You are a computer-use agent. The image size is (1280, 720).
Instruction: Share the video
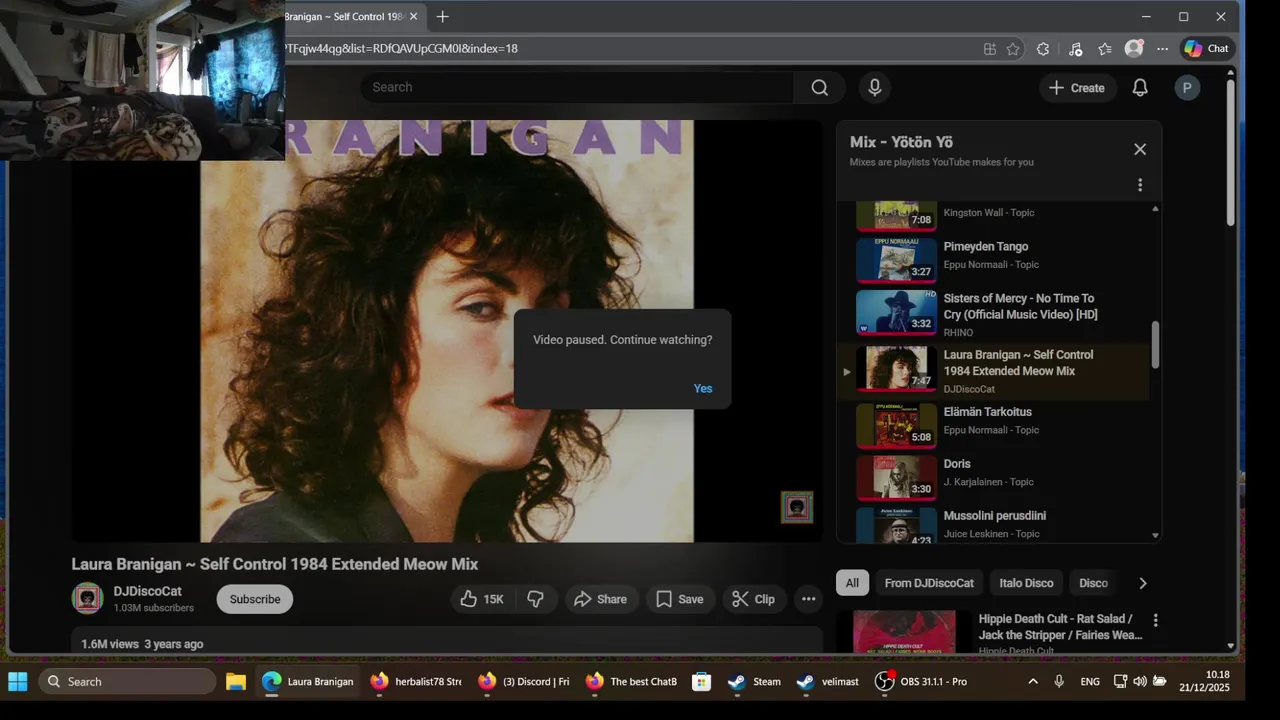[x=602, y=599]
